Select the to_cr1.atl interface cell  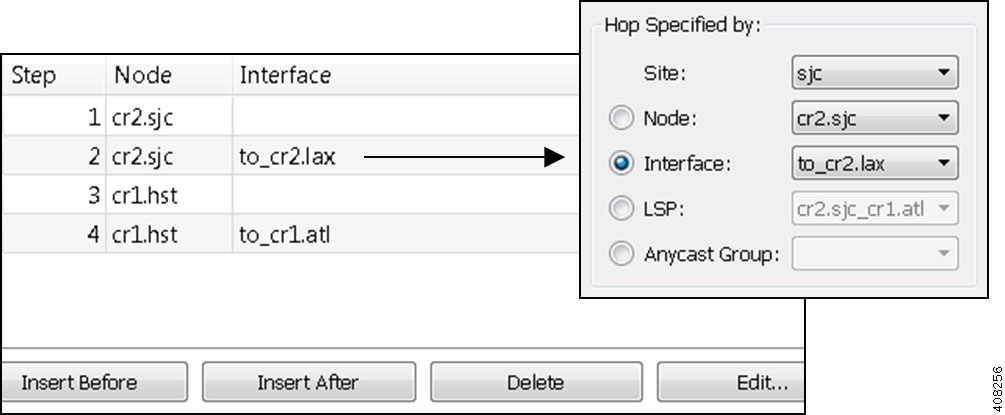pos(283,235)
